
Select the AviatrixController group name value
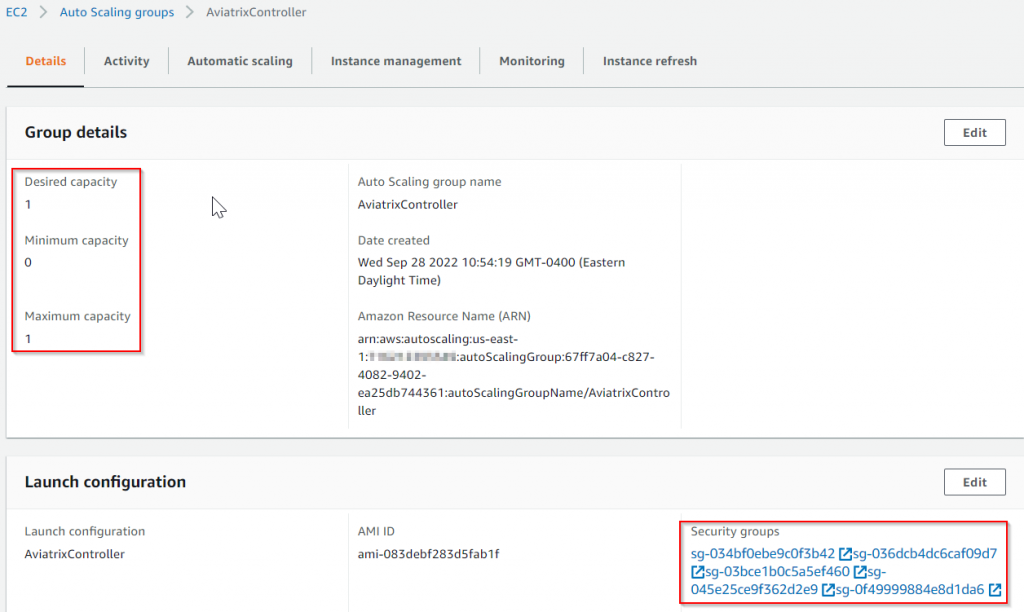click(408, 204)
